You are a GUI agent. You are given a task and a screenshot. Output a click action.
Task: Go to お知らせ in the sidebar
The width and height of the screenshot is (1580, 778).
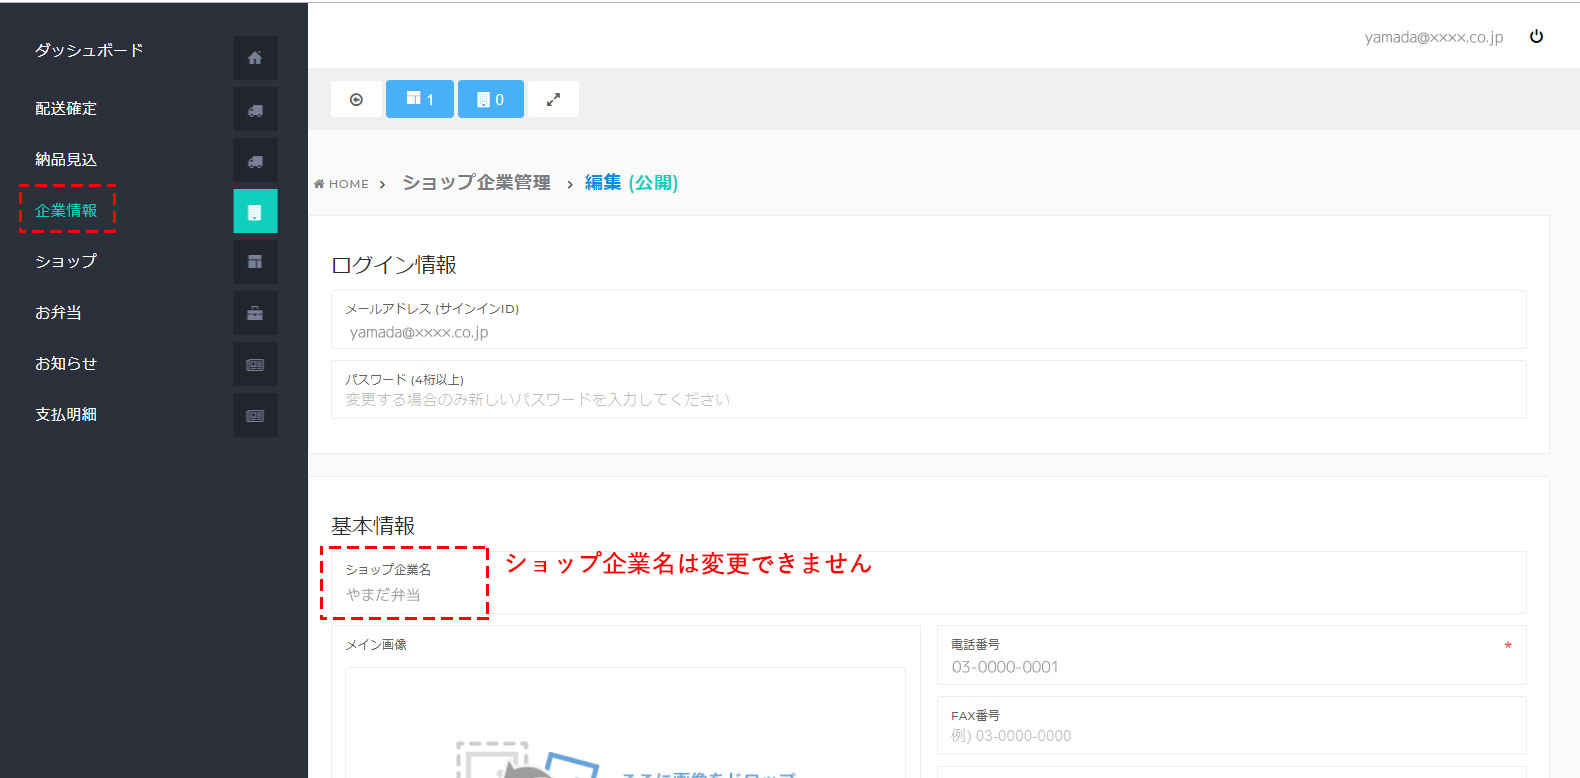66,363
